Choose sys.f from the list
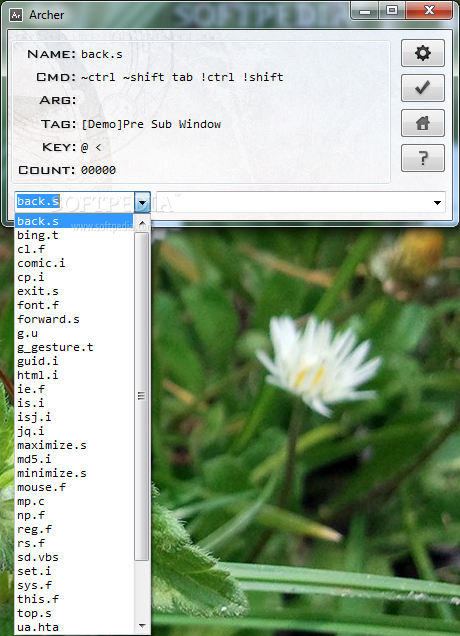 tap(74, 585)
